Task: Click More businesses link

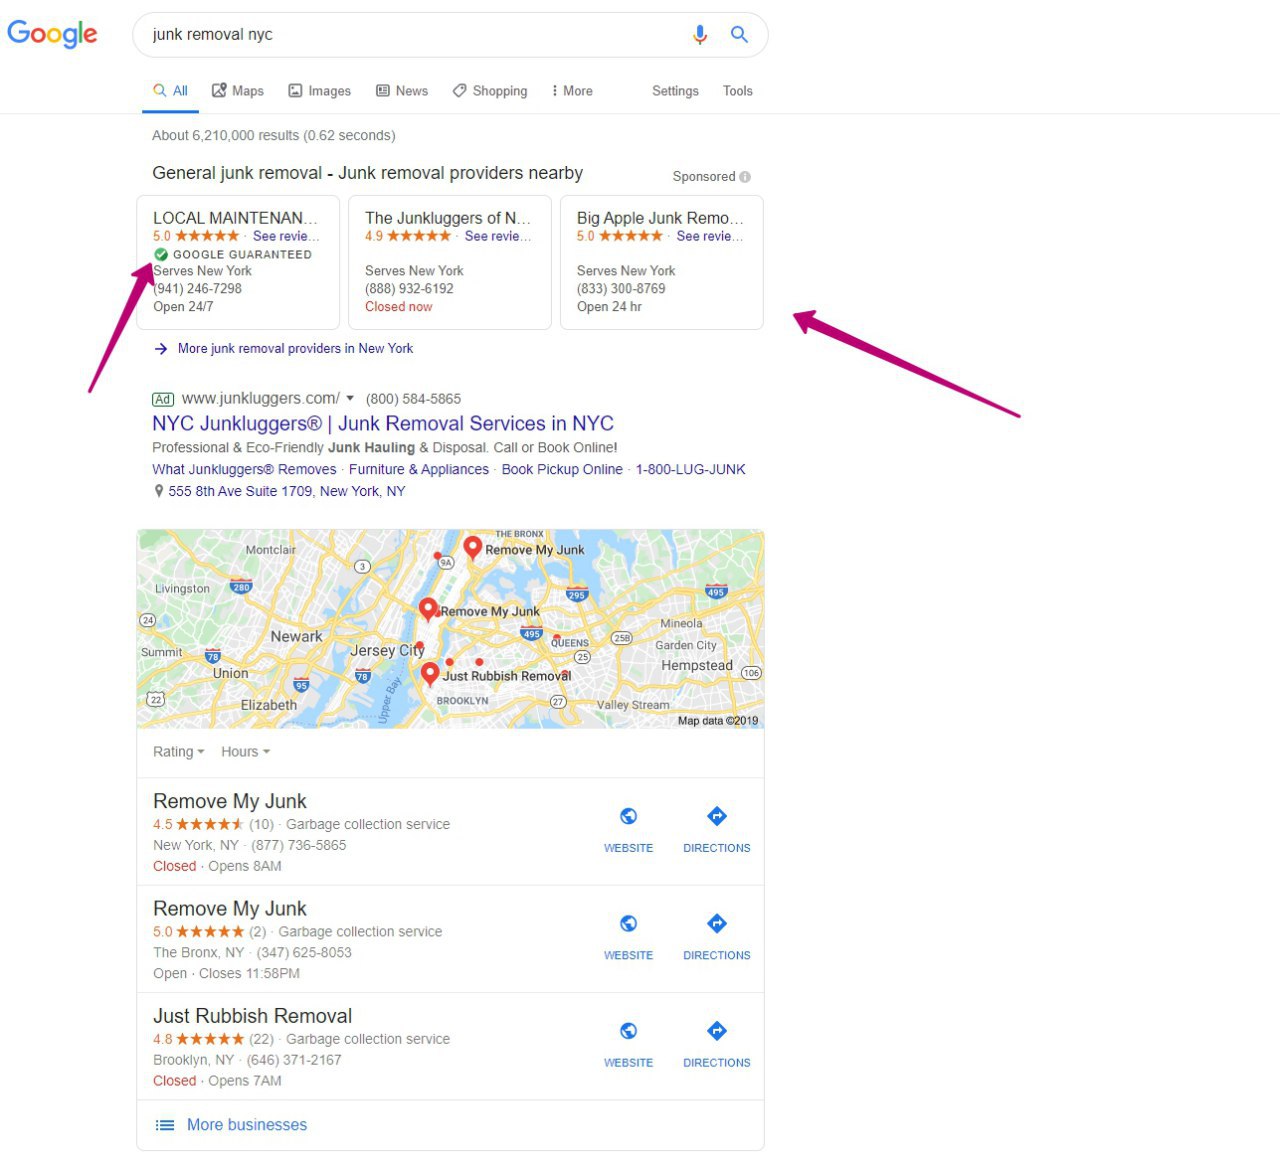Action: click(247, 1125)
